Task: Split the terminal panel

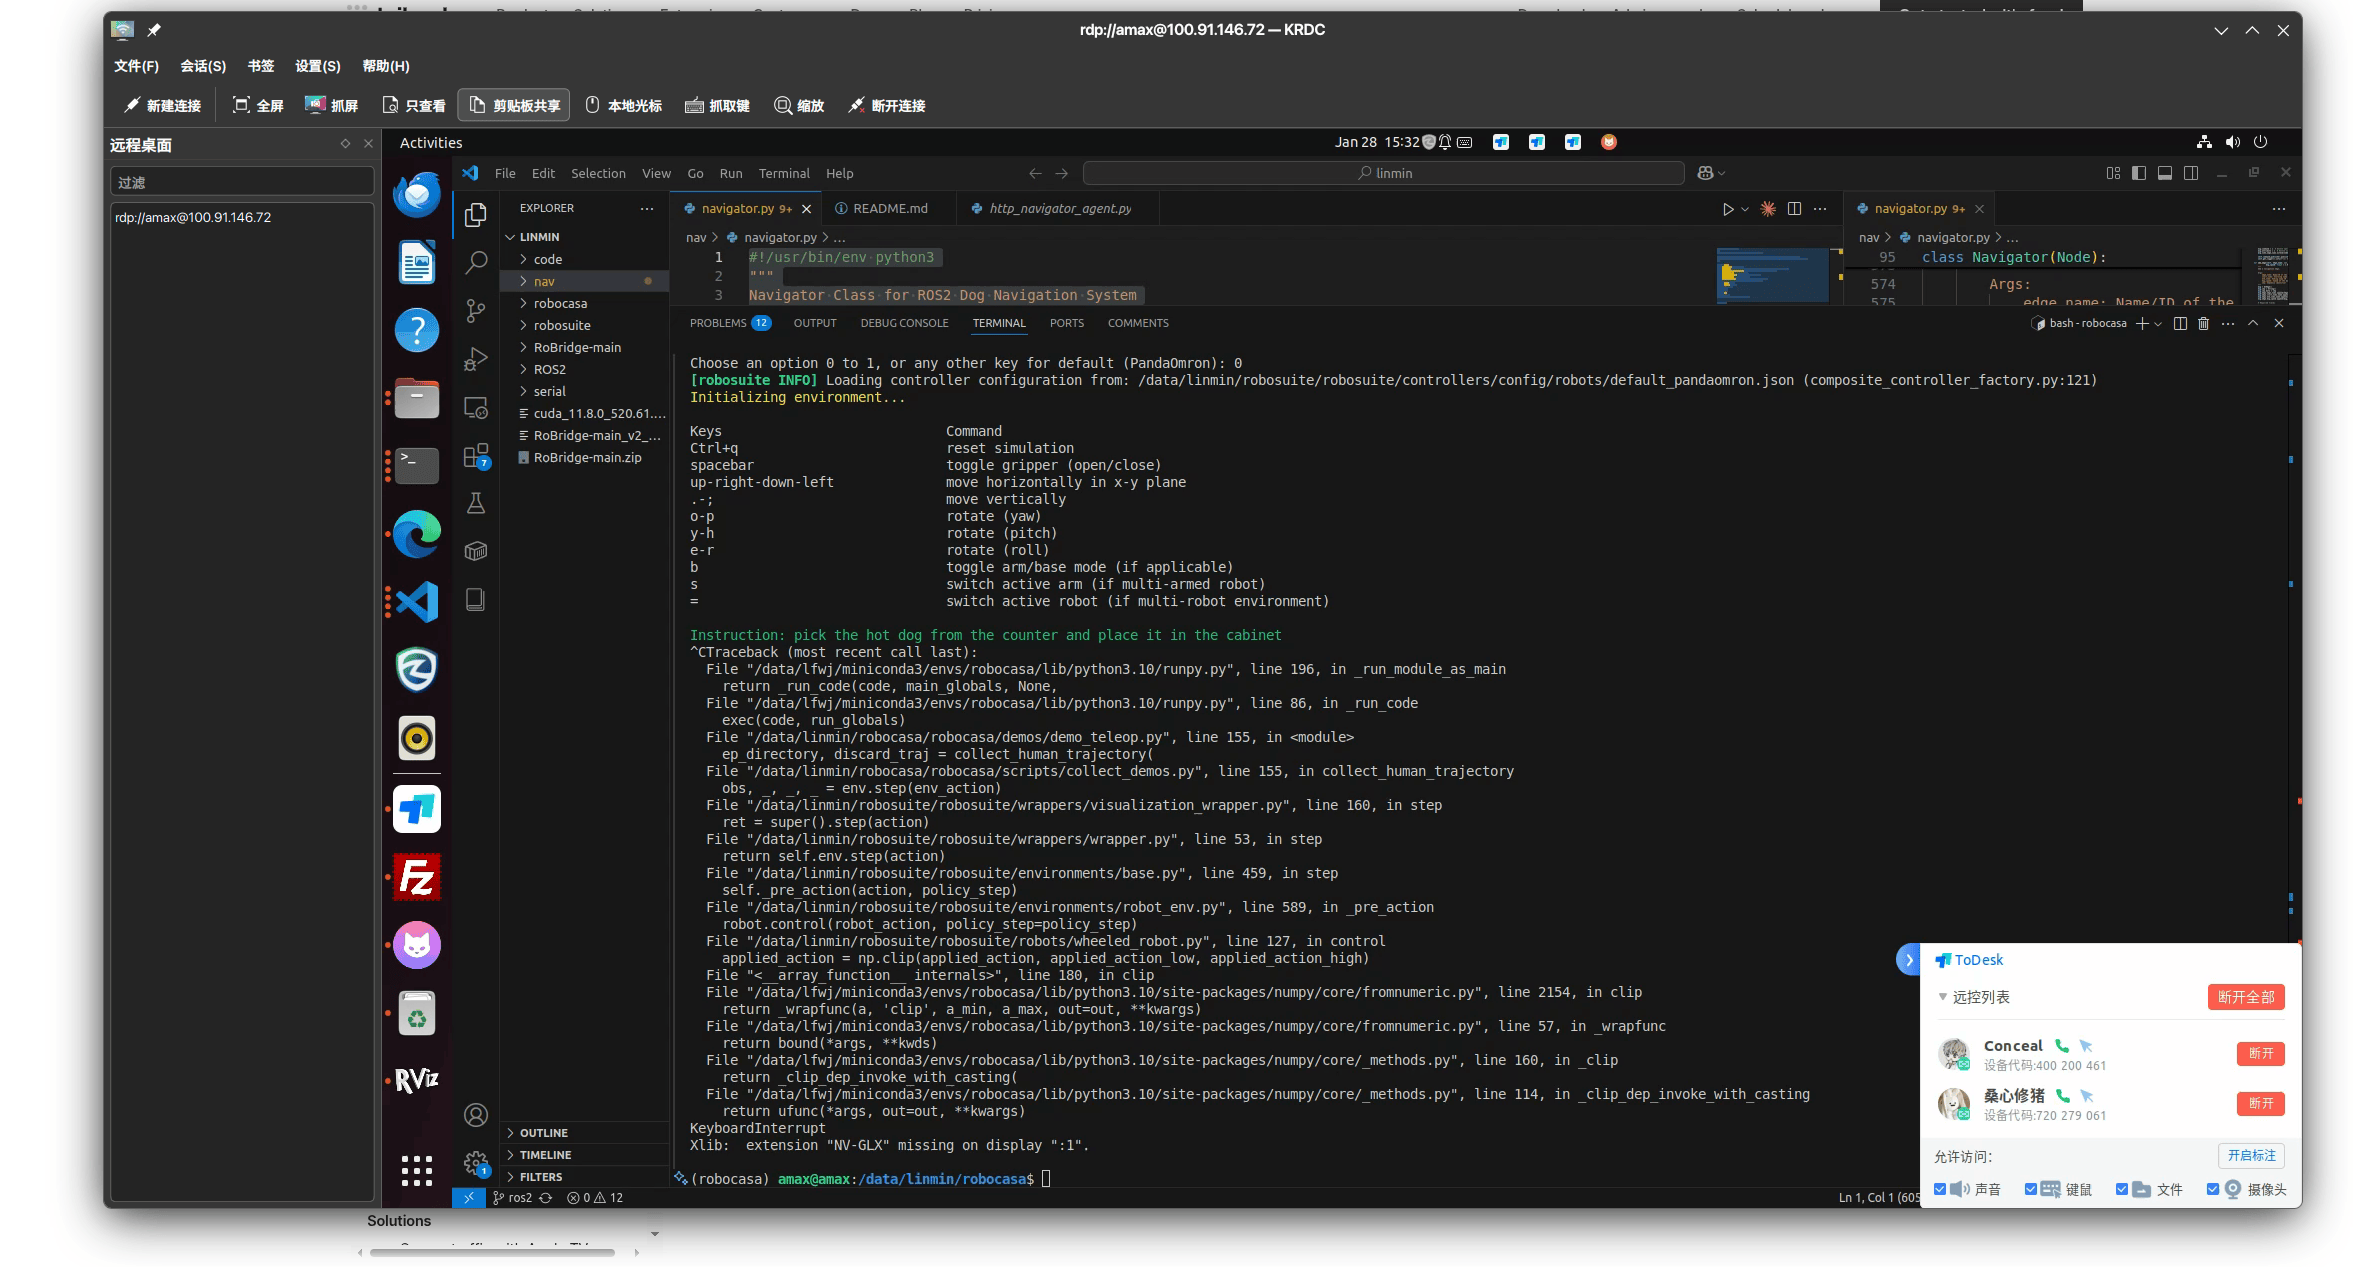Action: (2180, 323)
